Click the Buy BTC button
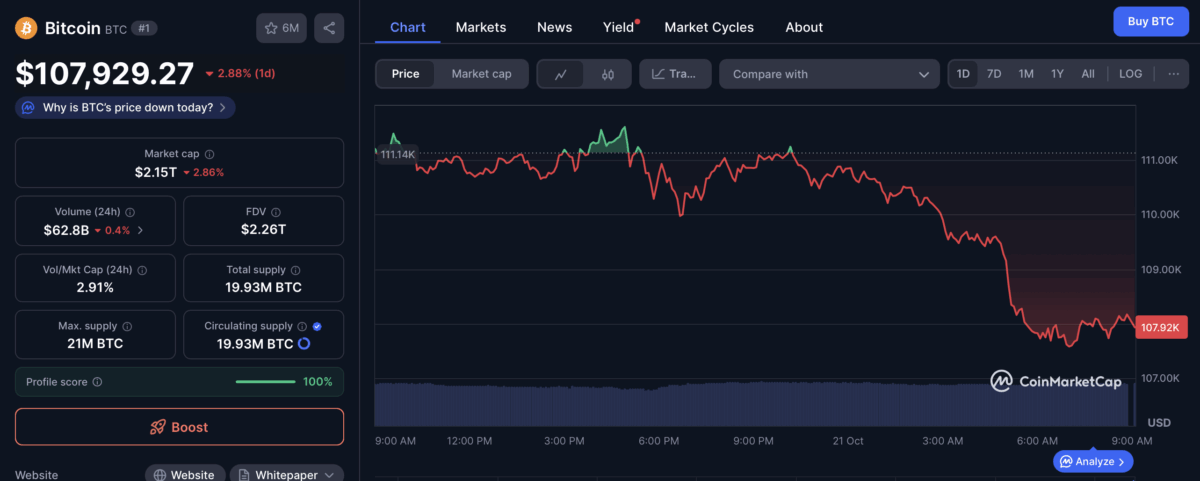1200x481 pixels. [x=1150, y=21]
